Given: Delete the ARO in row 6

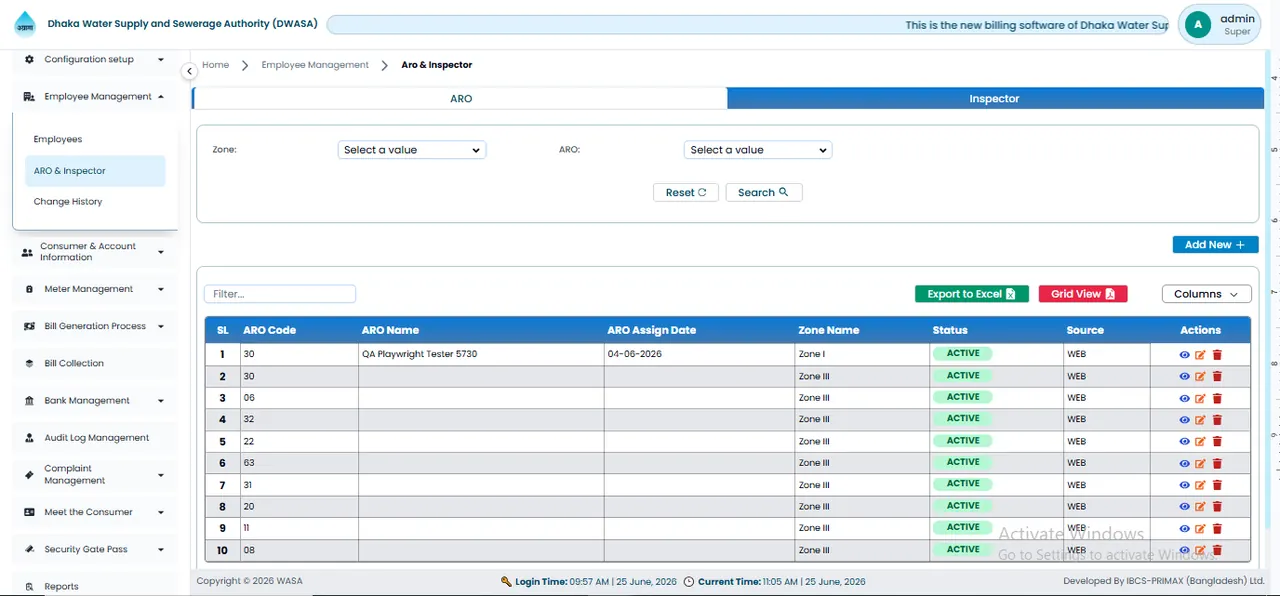Looking at the screenshot, I should click(x=1217, y=464).
